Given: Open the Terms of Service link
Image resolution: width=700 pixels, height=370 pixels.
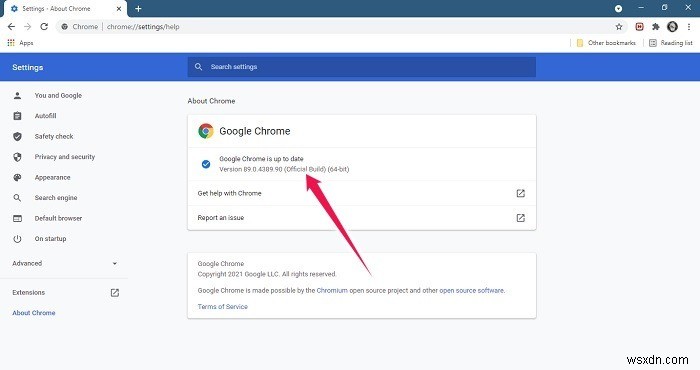Looking at the screenshot, I should pos(223,307).
